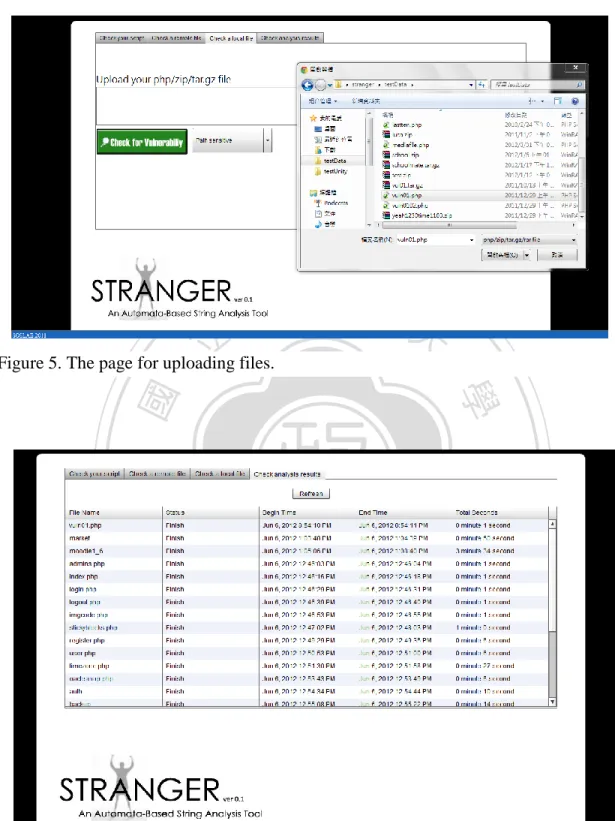Select the mediafile.php file
615x821 pixels.
point(406,145)
